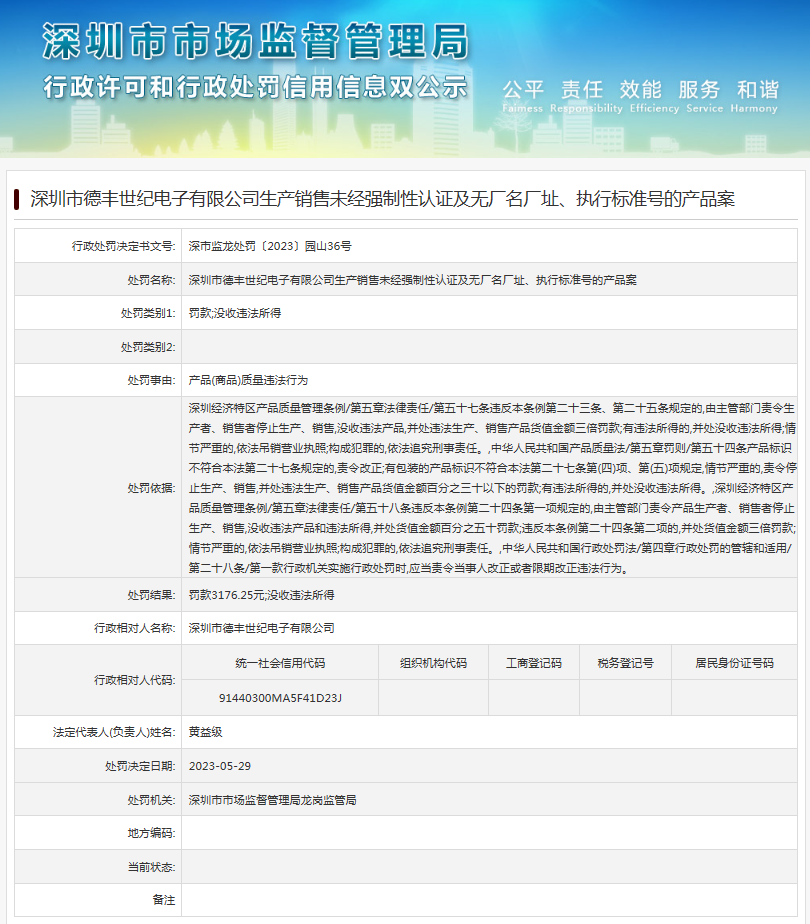Screen dimensions: 810x924
Task: Click company name in the 行政相对人名称 row
Action: 262,628
